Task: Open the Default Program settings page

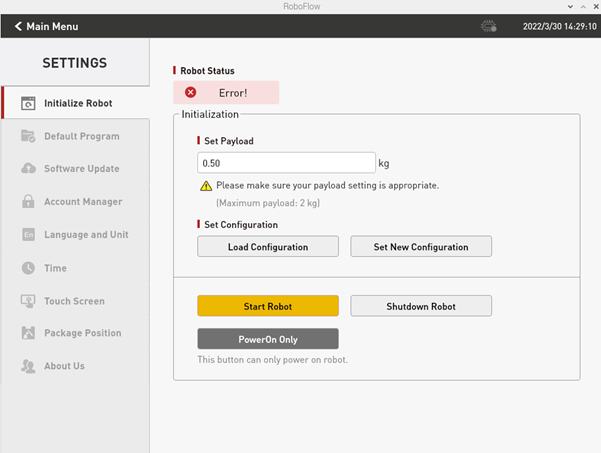Action: (x=76, y=136)
